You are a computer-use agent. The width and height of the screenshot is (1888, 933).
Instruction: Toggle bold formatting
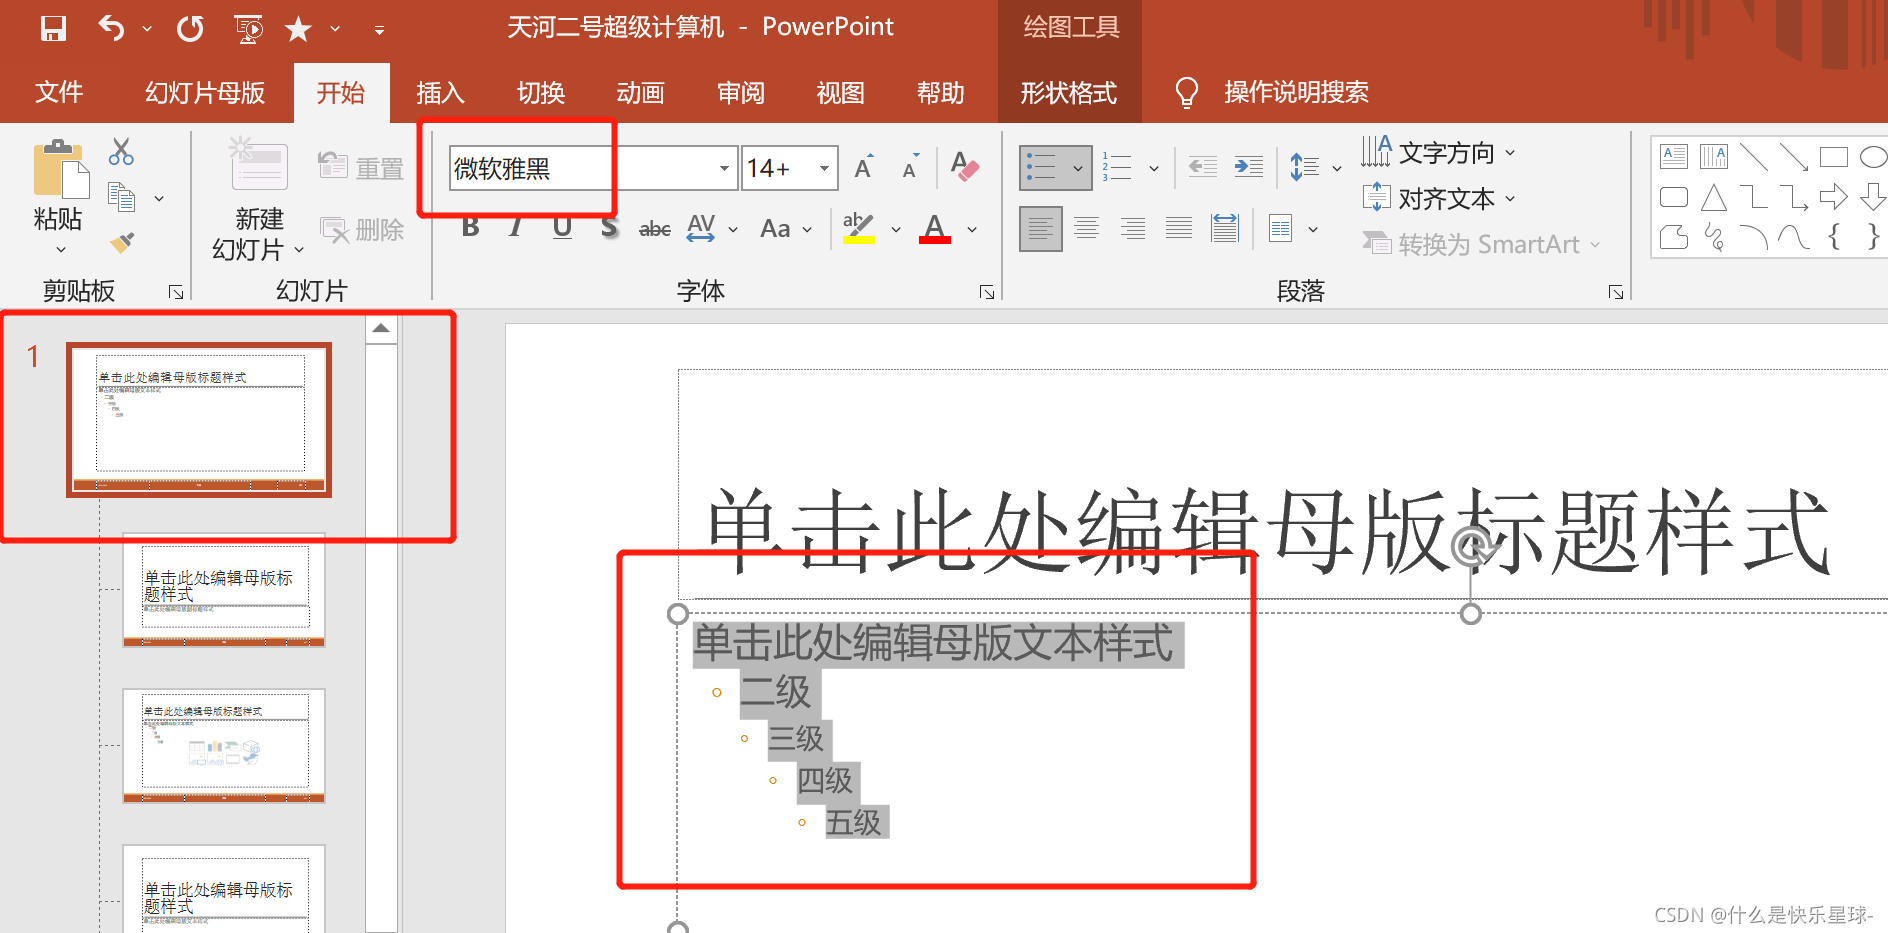(470, 228)
